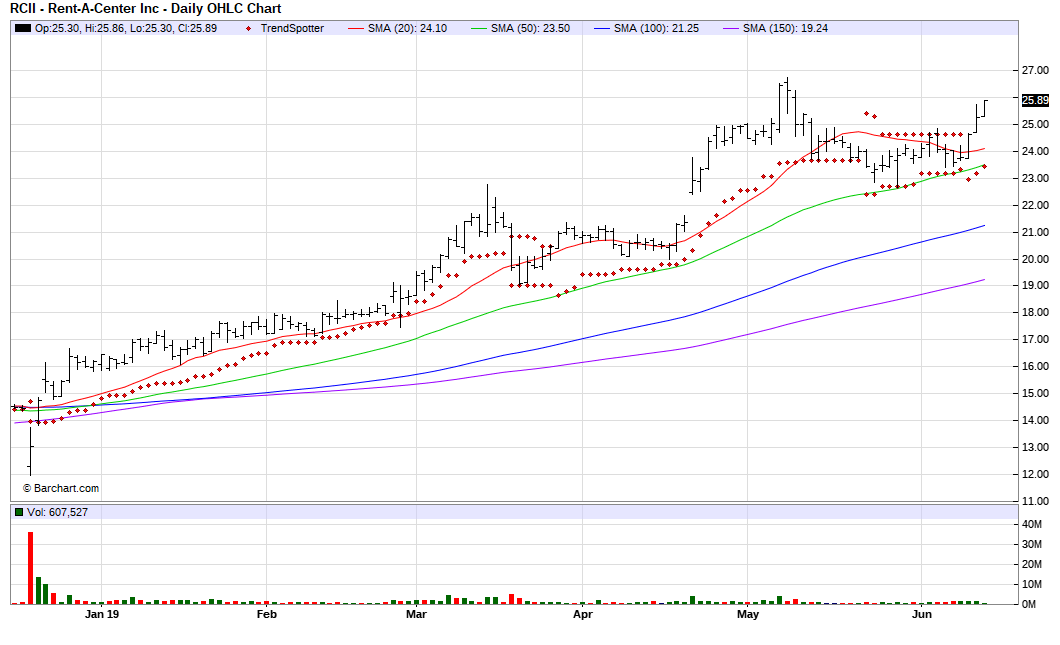Click the 40M volume axis label
This screenshot has height=645, width=1060.
[x=1032, y=524]
